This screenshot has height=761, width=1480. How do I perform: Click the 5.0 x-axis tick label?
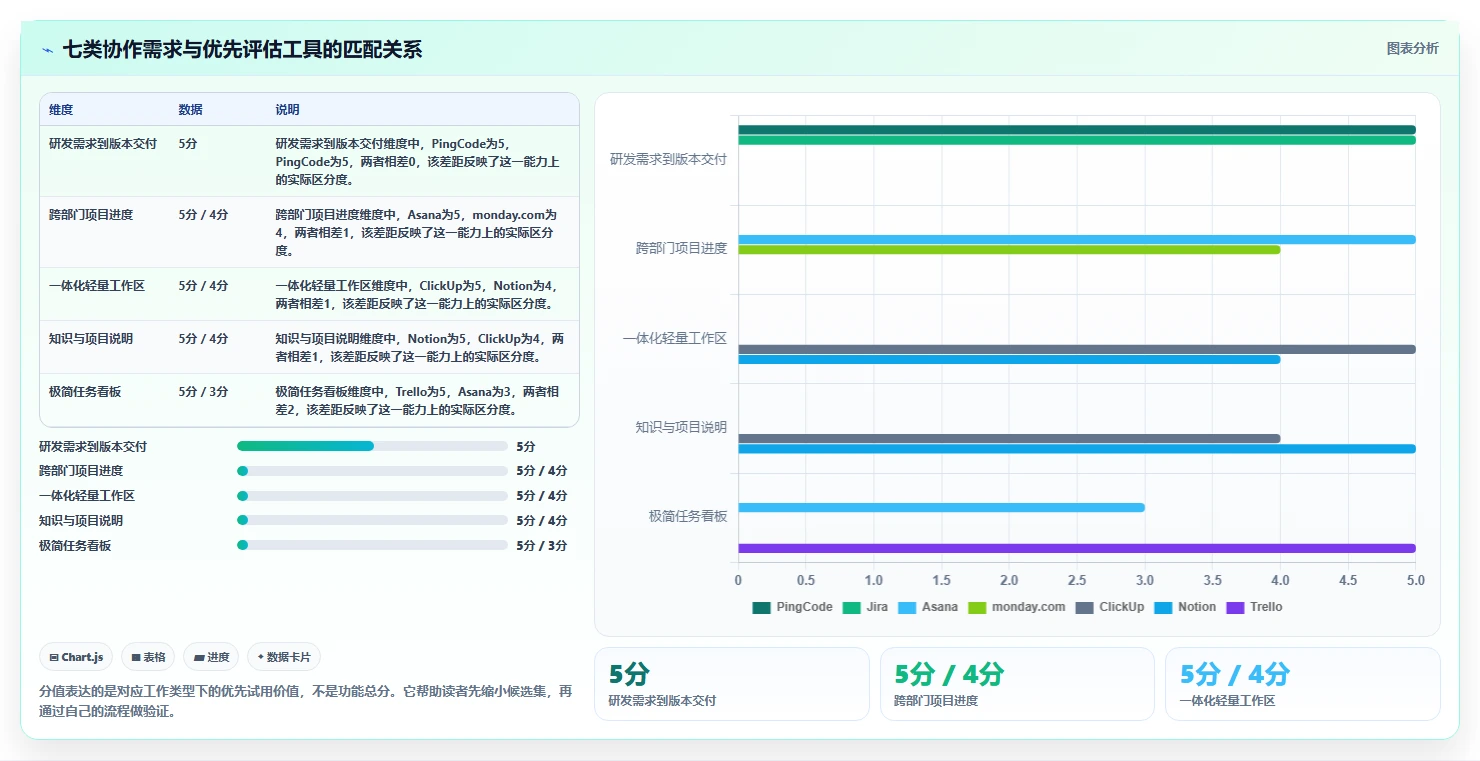pyautogui.click(x=1415, y=581)
